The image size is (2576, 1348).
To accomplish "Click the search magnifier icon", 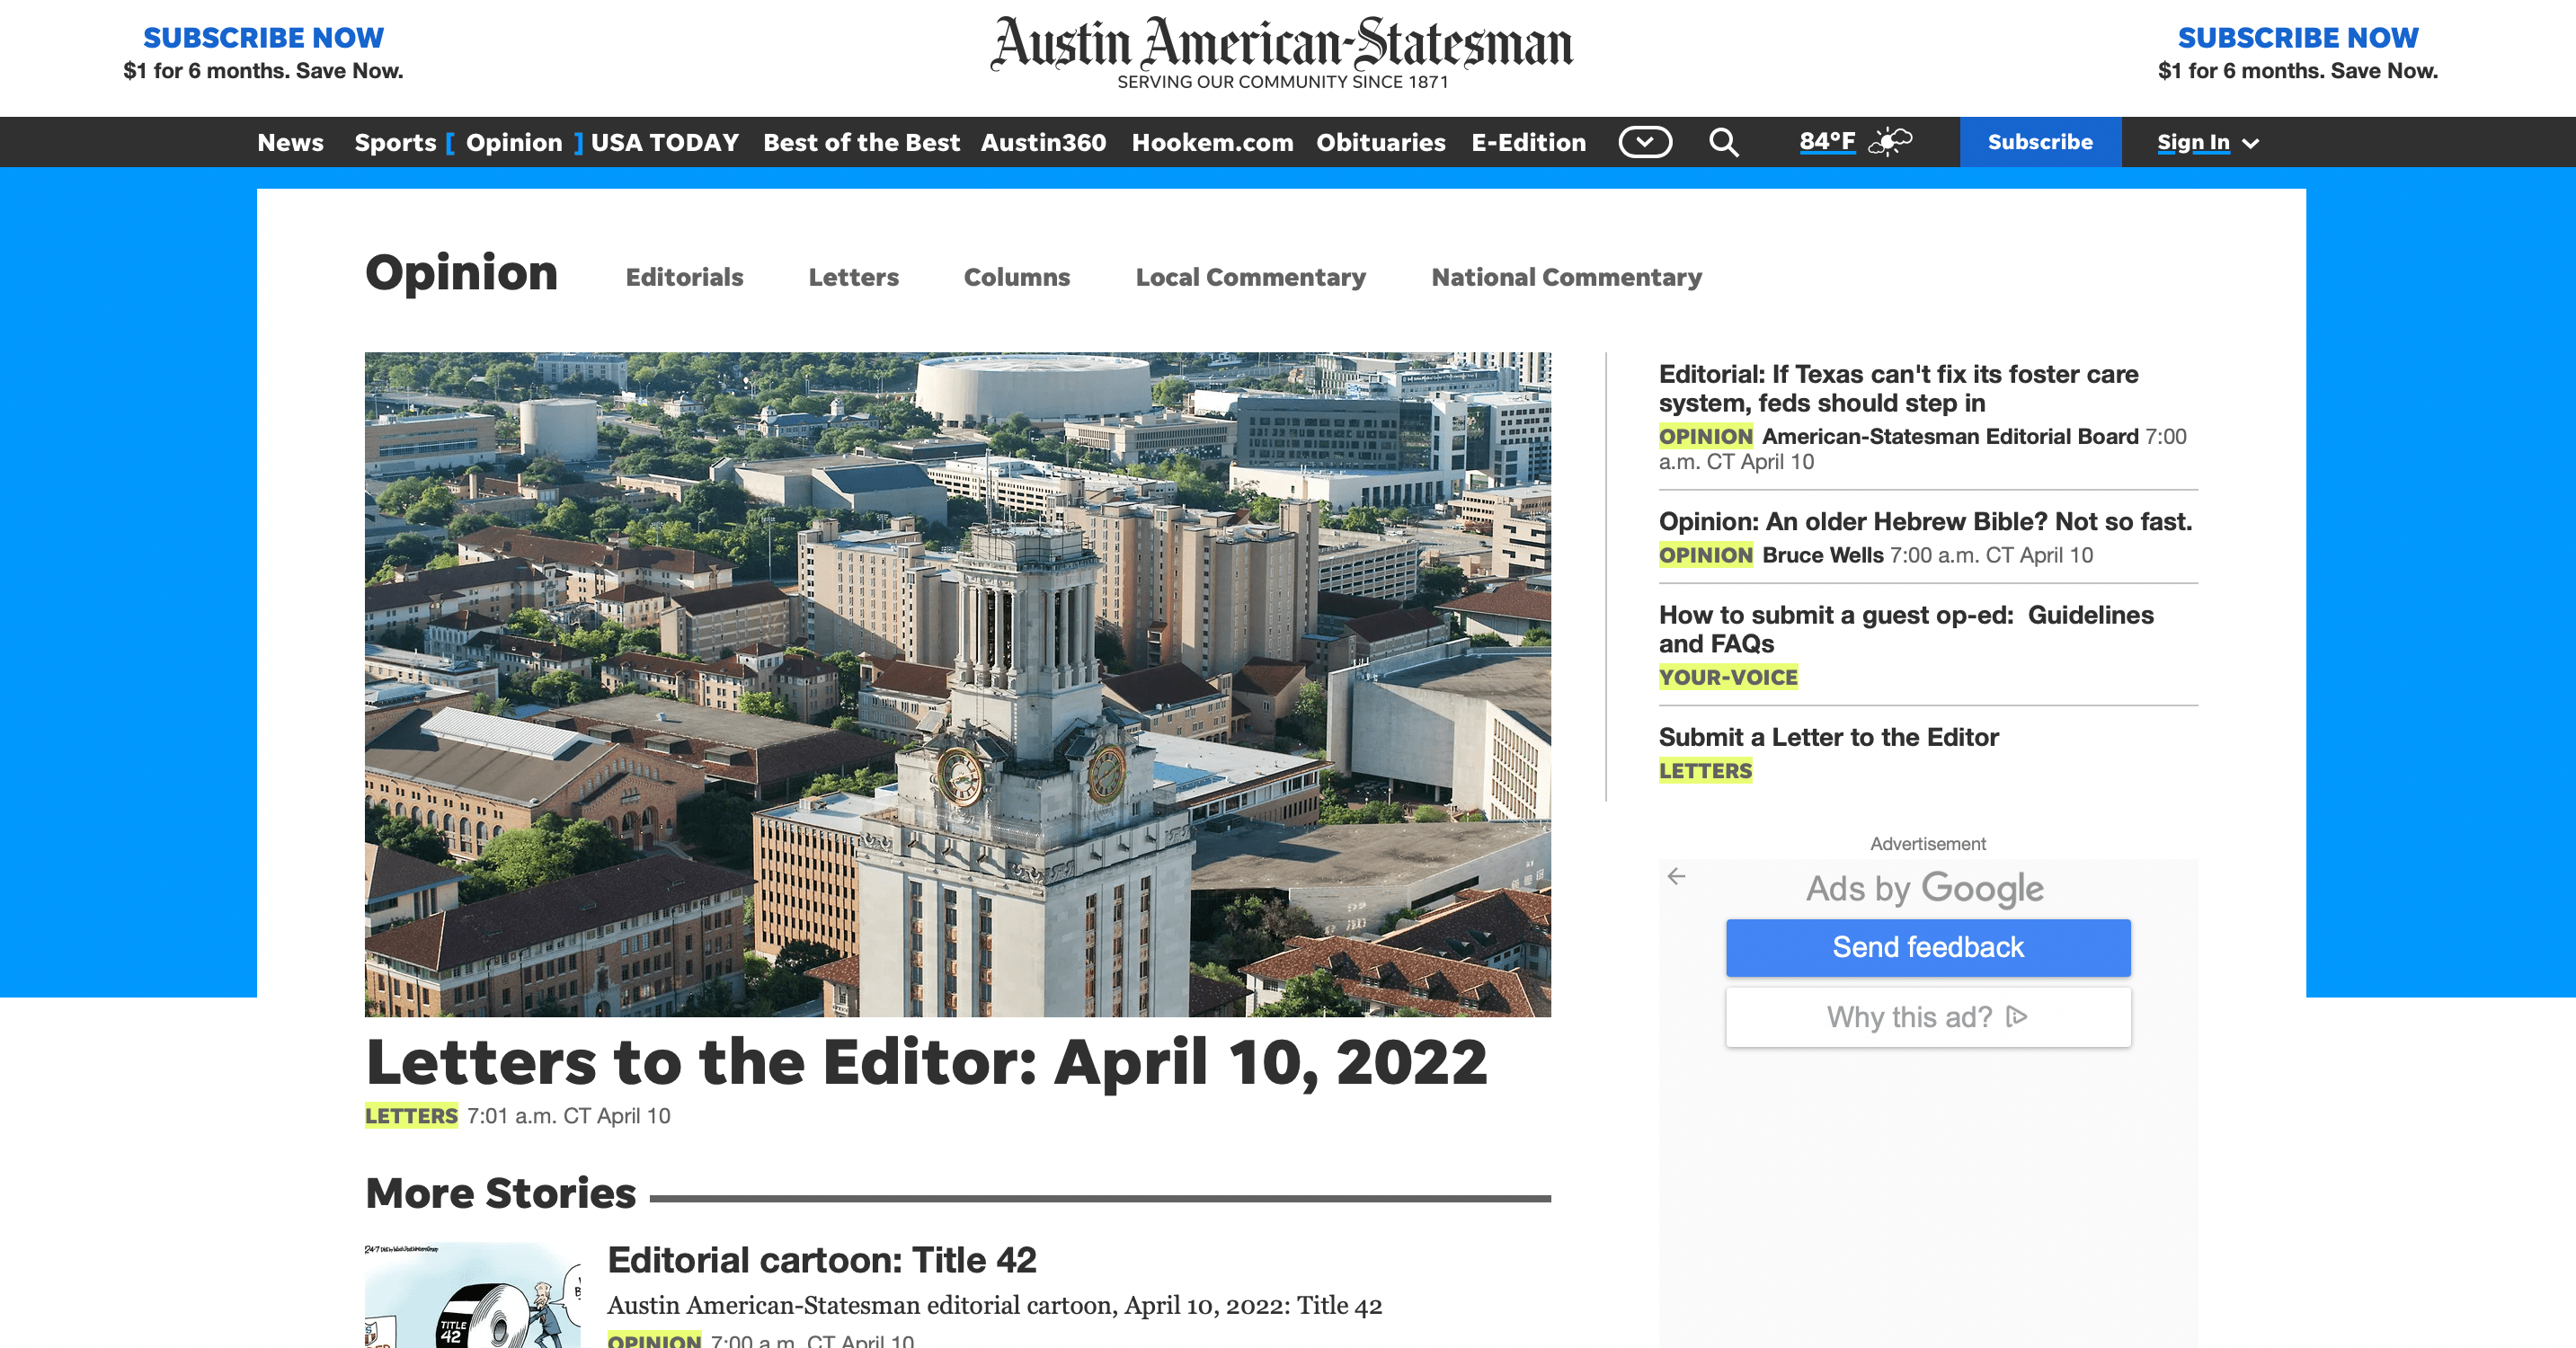I will tap(1723, 142).
